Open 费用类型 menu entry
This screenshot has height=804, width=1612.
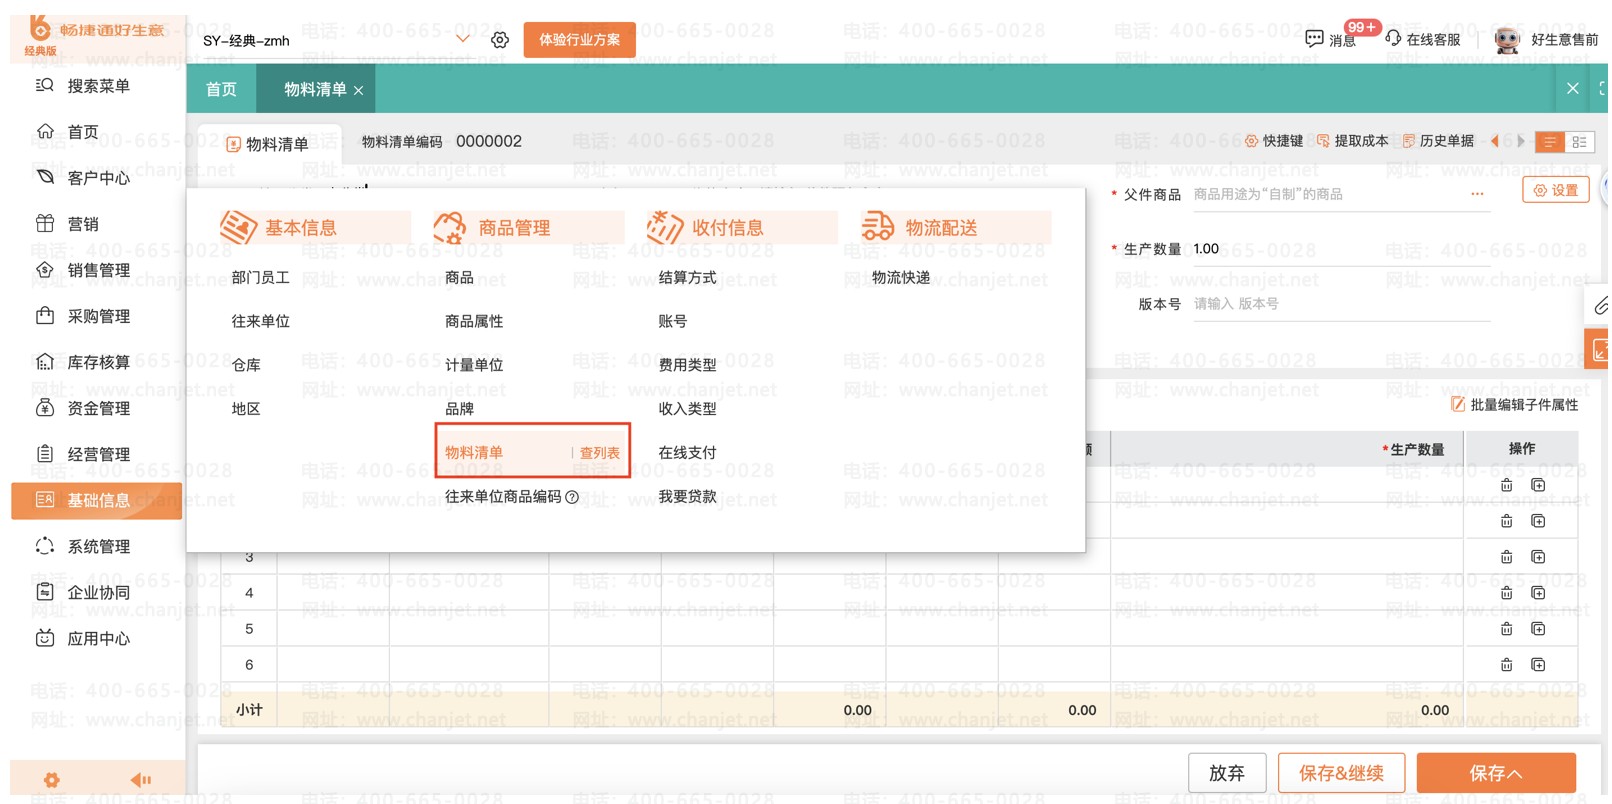pos(687,365)
